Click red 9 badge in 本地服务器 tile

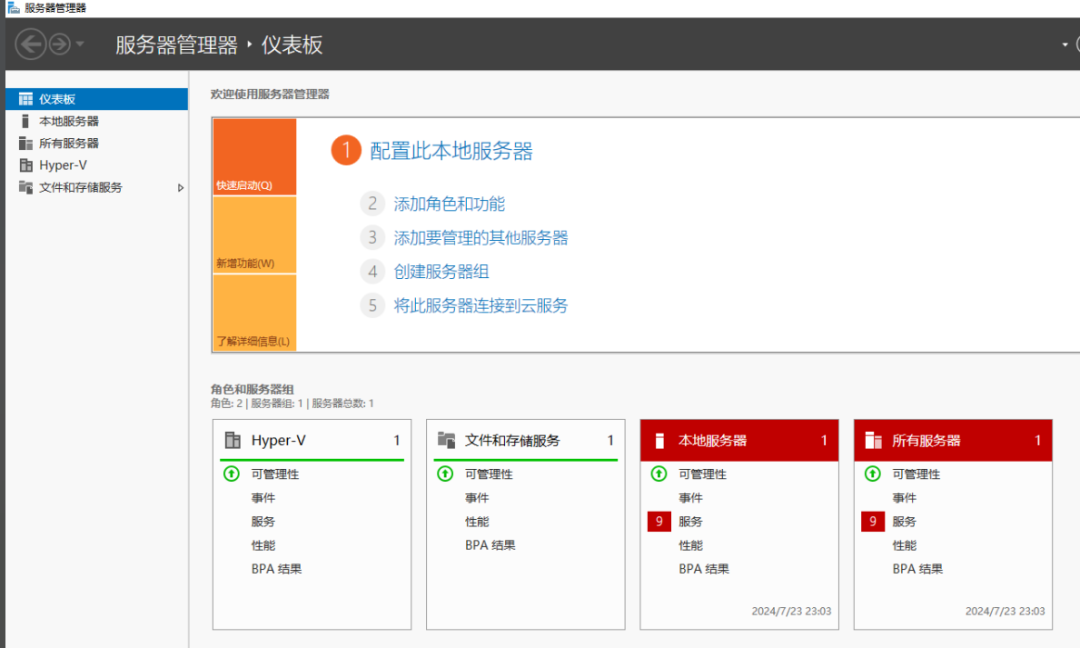[x=659, y=521]
